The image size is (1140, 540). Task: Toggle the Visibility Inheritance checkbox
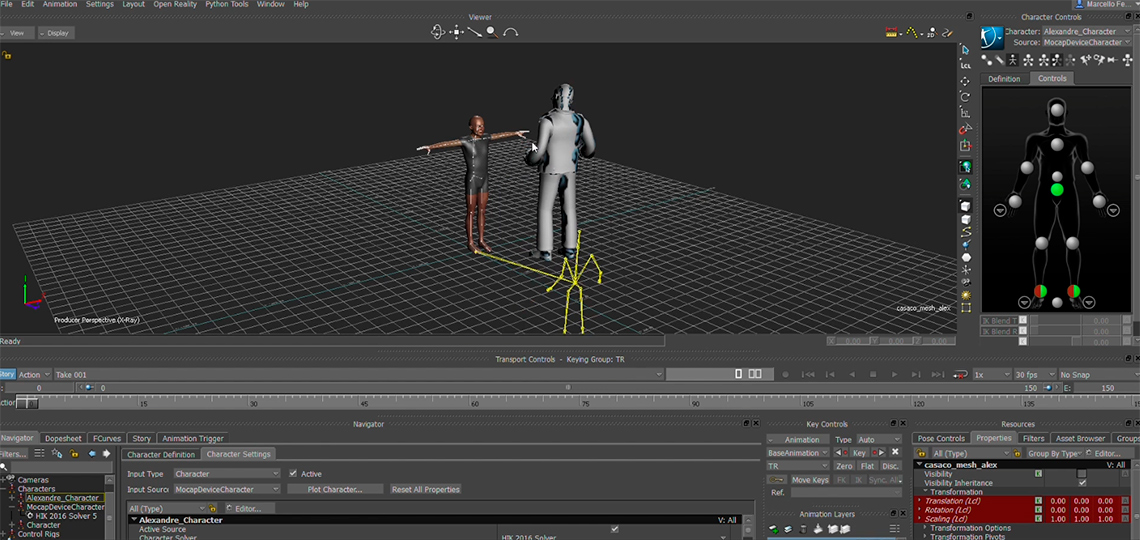tap(1081, 483)
